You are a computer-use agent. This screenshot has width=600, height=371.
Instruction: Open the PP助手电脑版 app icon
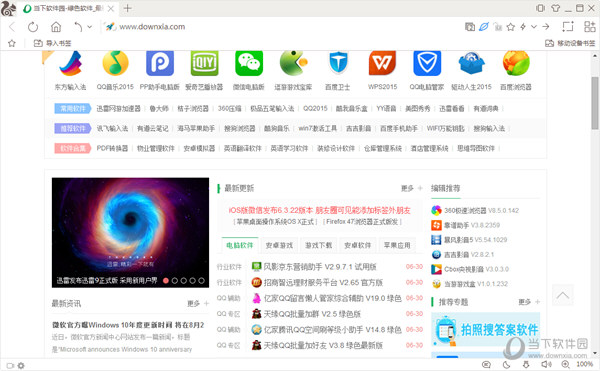point(160,63)
